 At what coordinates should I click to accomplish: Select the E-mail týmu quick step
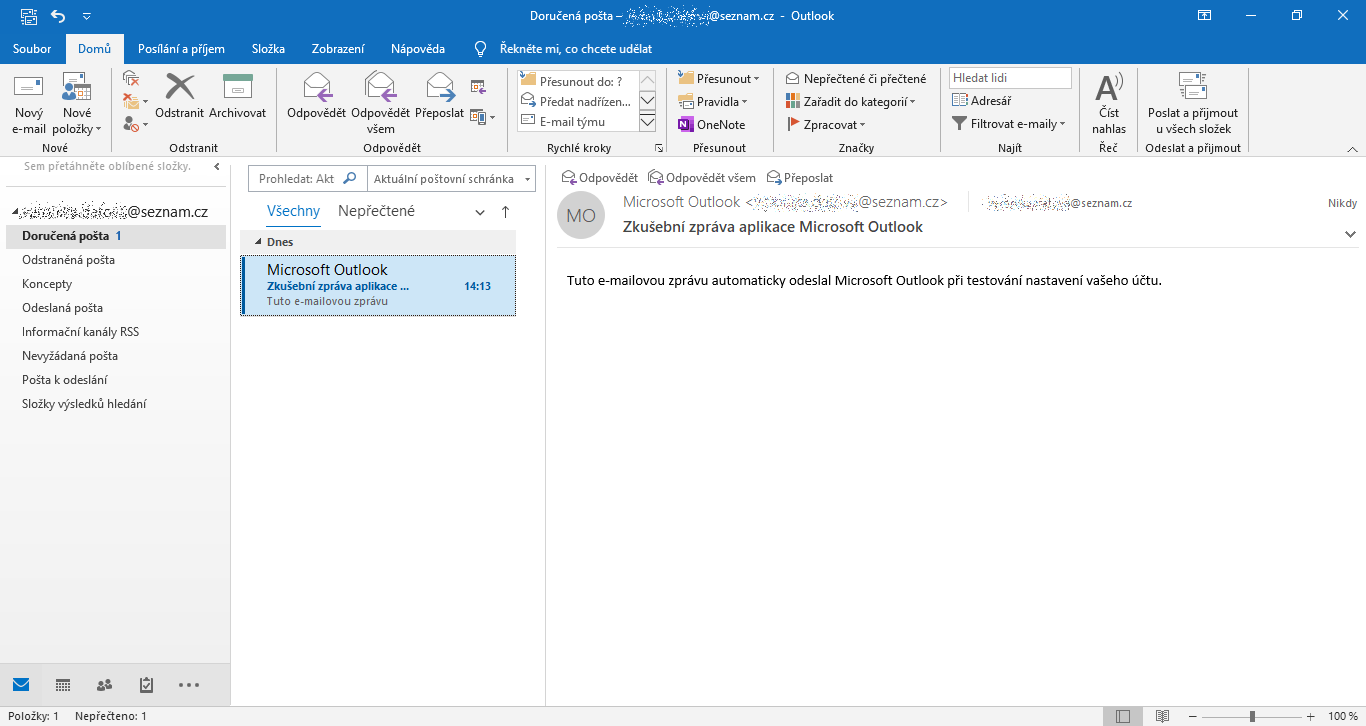(x=577, y=121)
